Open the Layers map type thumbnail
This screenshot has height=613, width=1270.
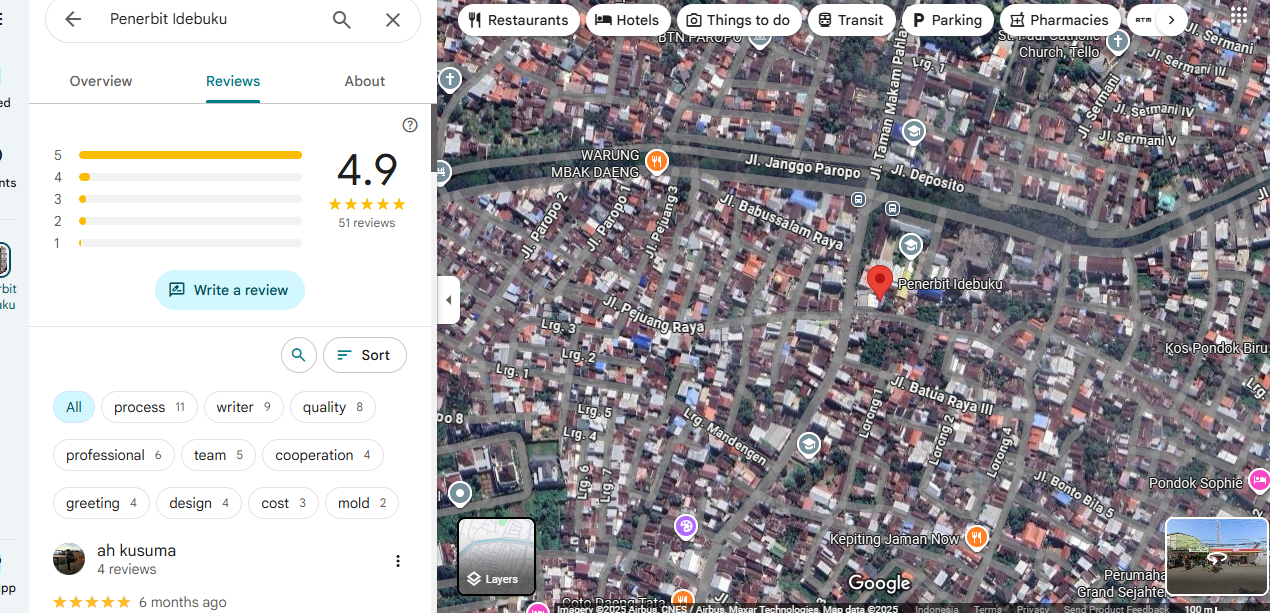pyautogui.click(x=497, y=556)
